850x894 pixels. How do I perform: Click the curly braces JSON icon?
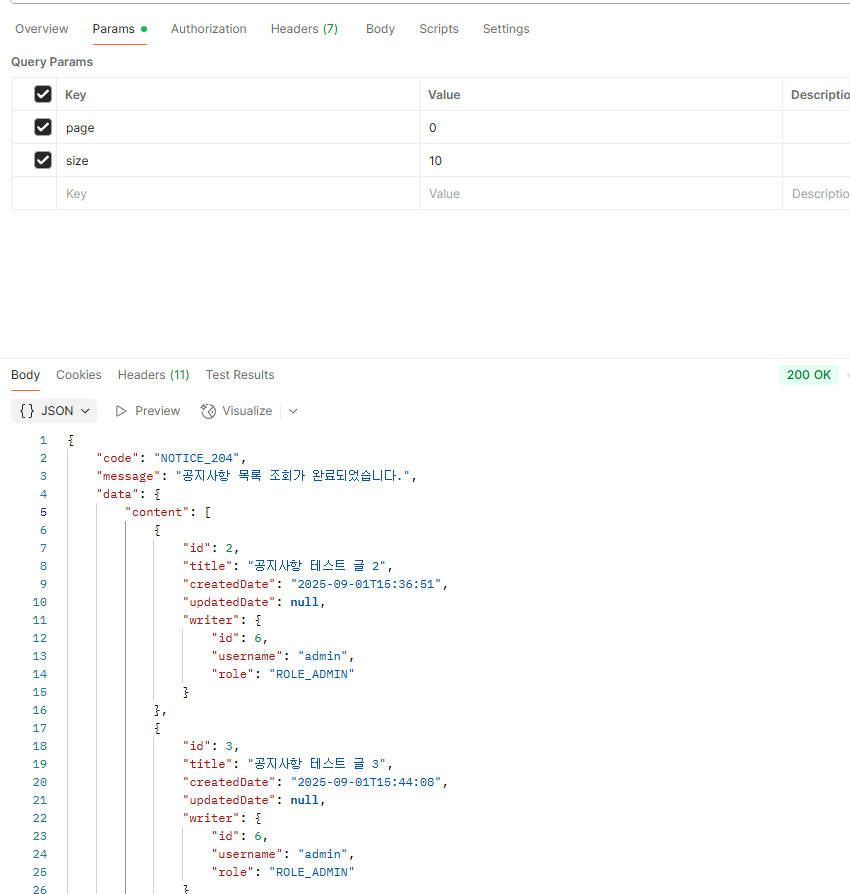click(x=27, y=411)
